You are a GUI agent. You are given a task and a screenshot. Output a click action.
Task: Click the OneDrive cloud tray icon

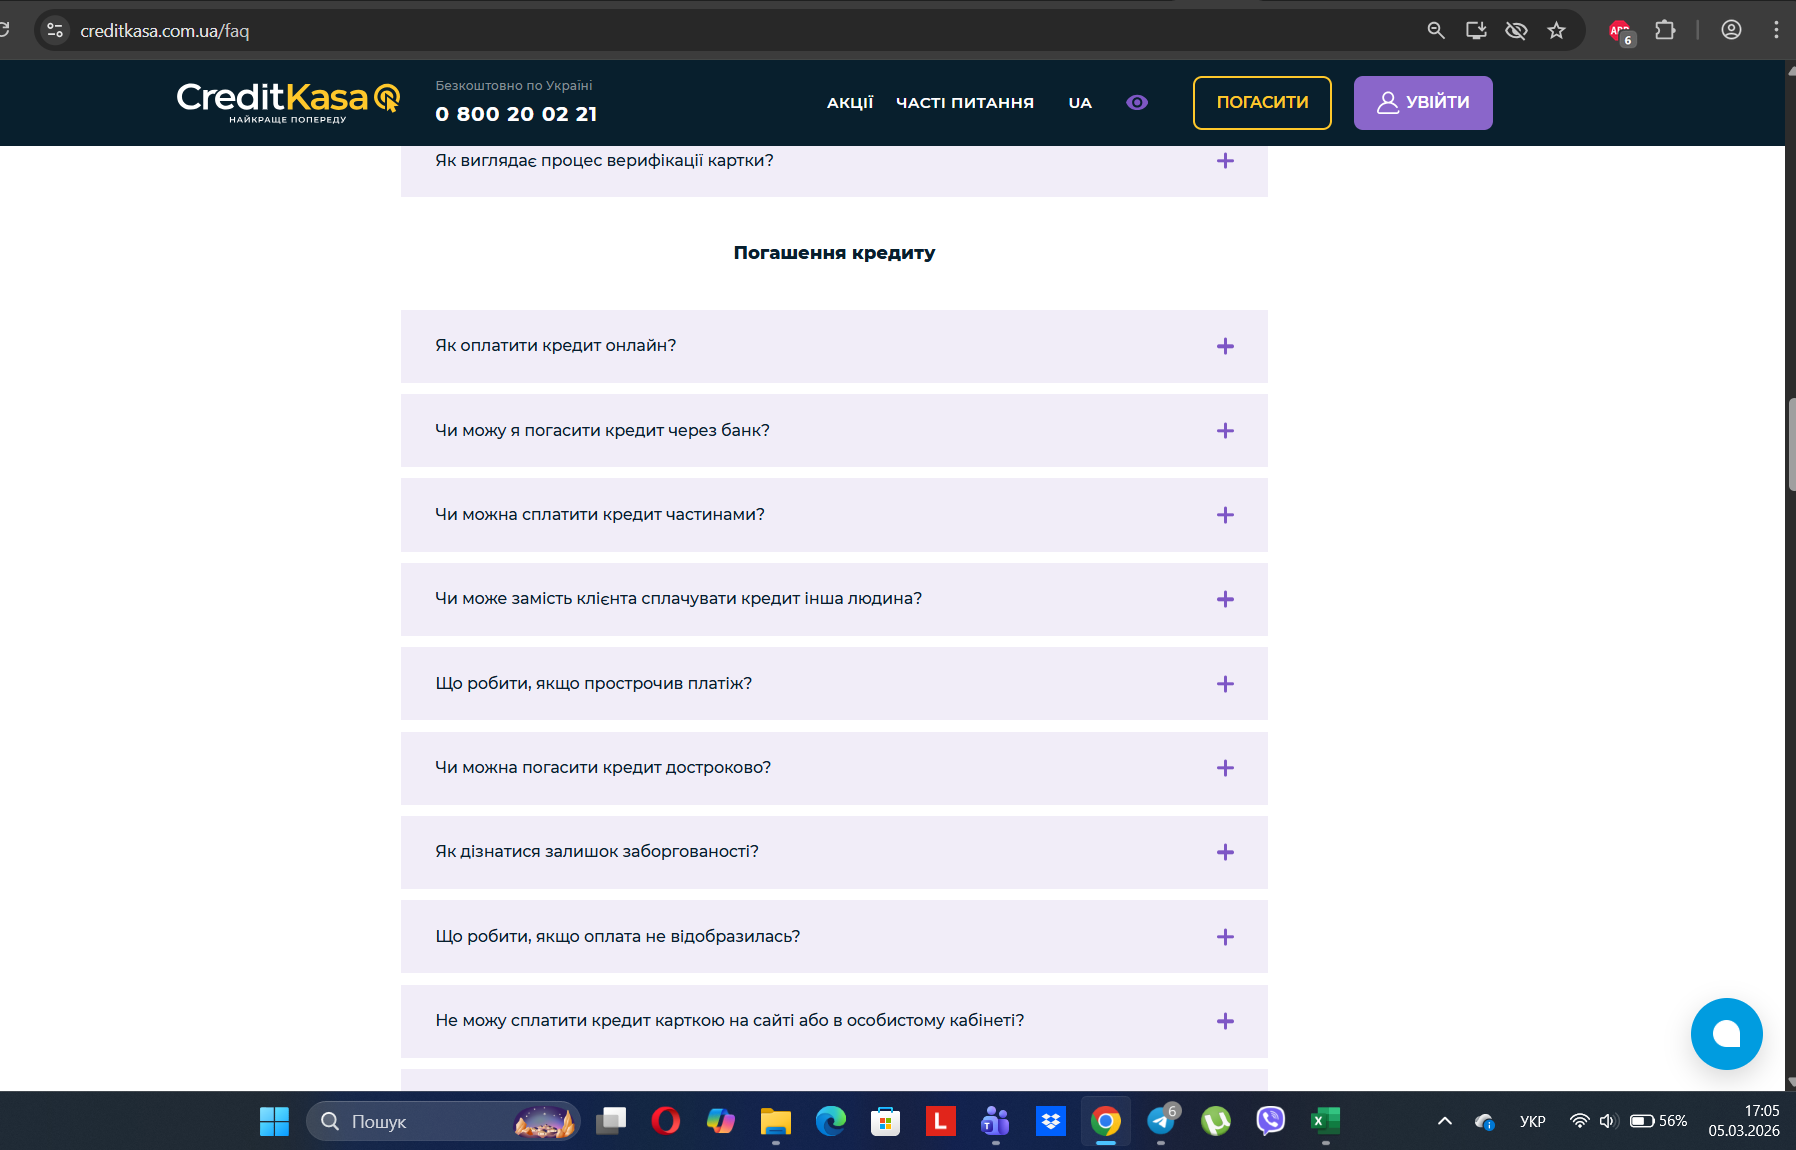[x=1485, y=1121]
